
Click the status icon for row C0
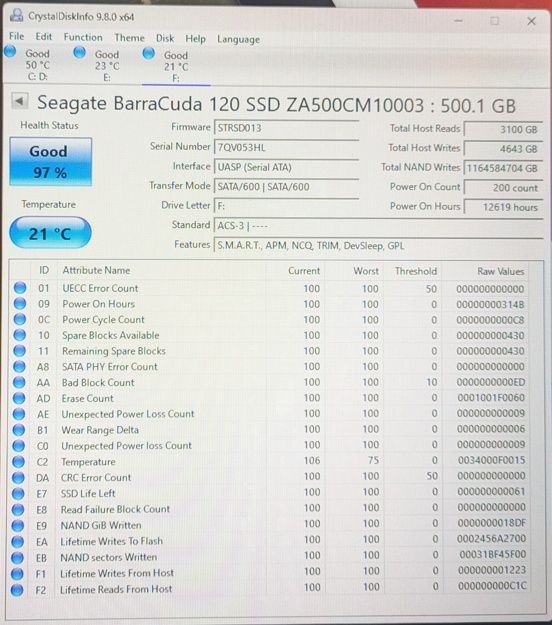tap(18, 446)
